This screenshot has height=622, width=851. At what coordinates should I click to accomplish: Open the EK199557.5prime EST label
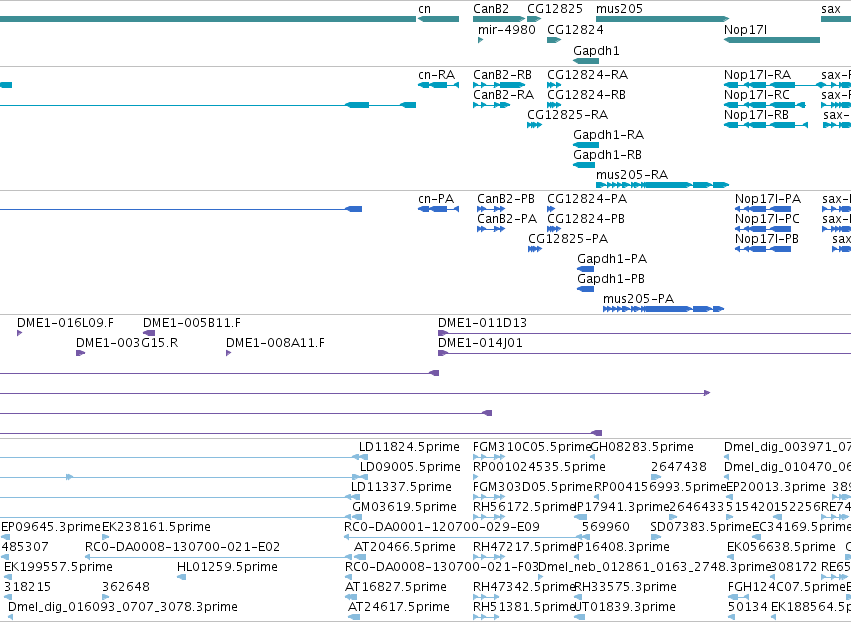click(58, 567)
